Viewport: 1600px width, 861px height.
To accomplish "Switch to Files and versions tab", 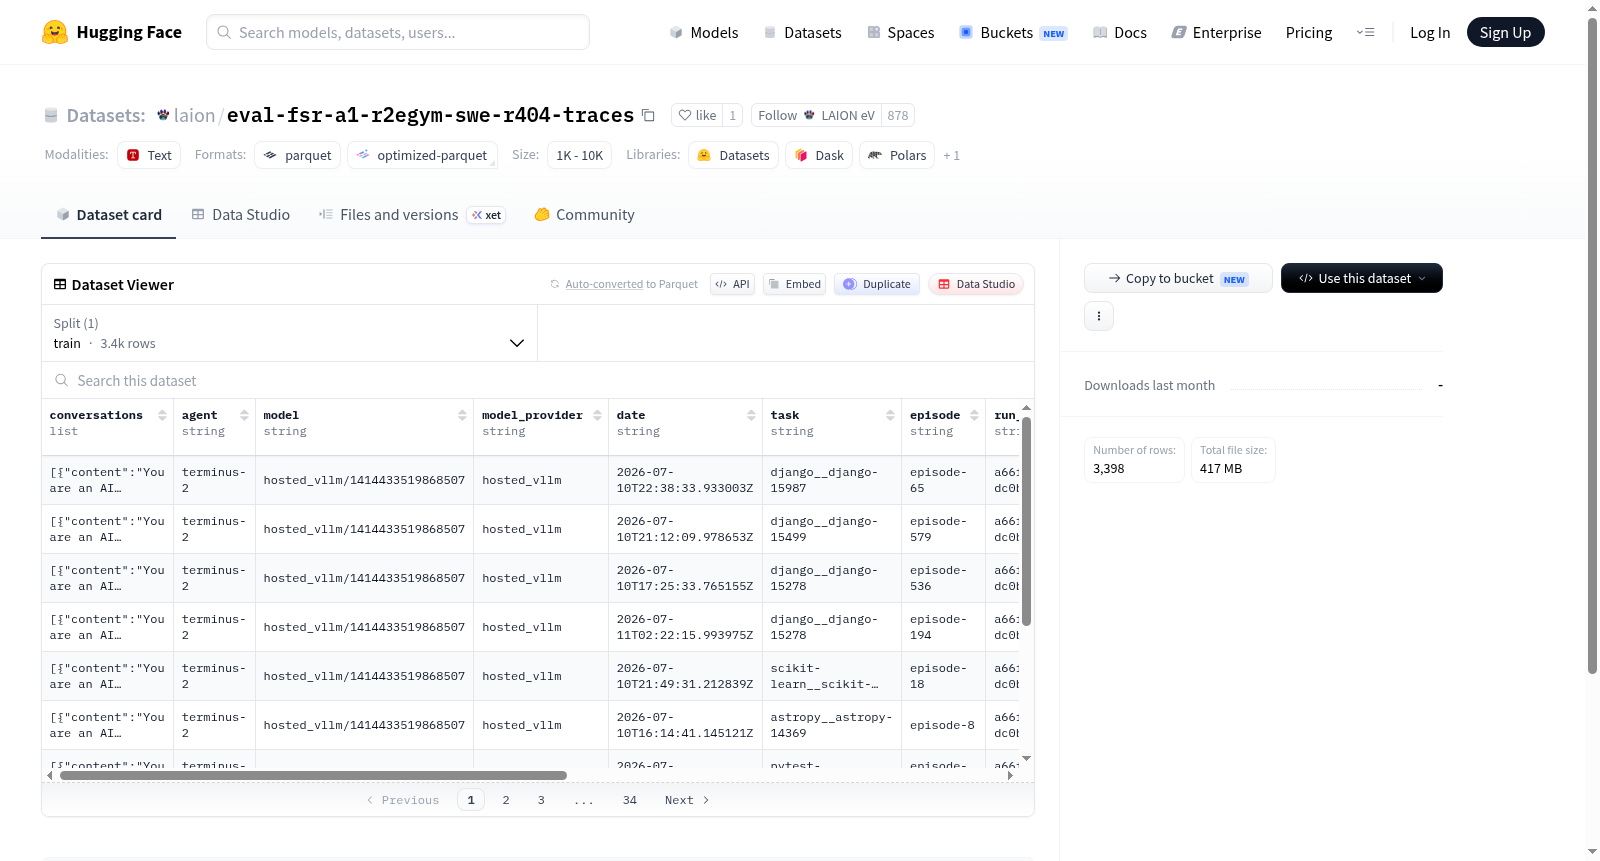I will coord(411,214).
